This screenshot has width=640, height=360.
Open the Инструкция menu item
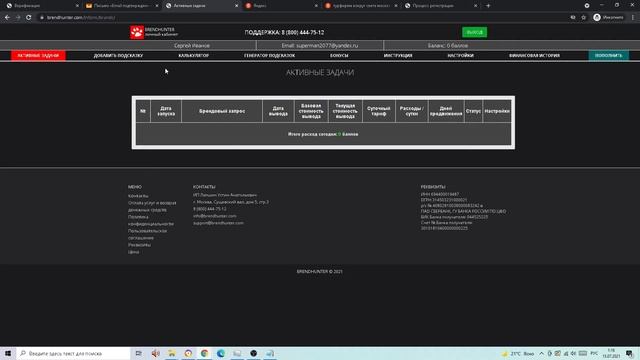coord(398,56)
